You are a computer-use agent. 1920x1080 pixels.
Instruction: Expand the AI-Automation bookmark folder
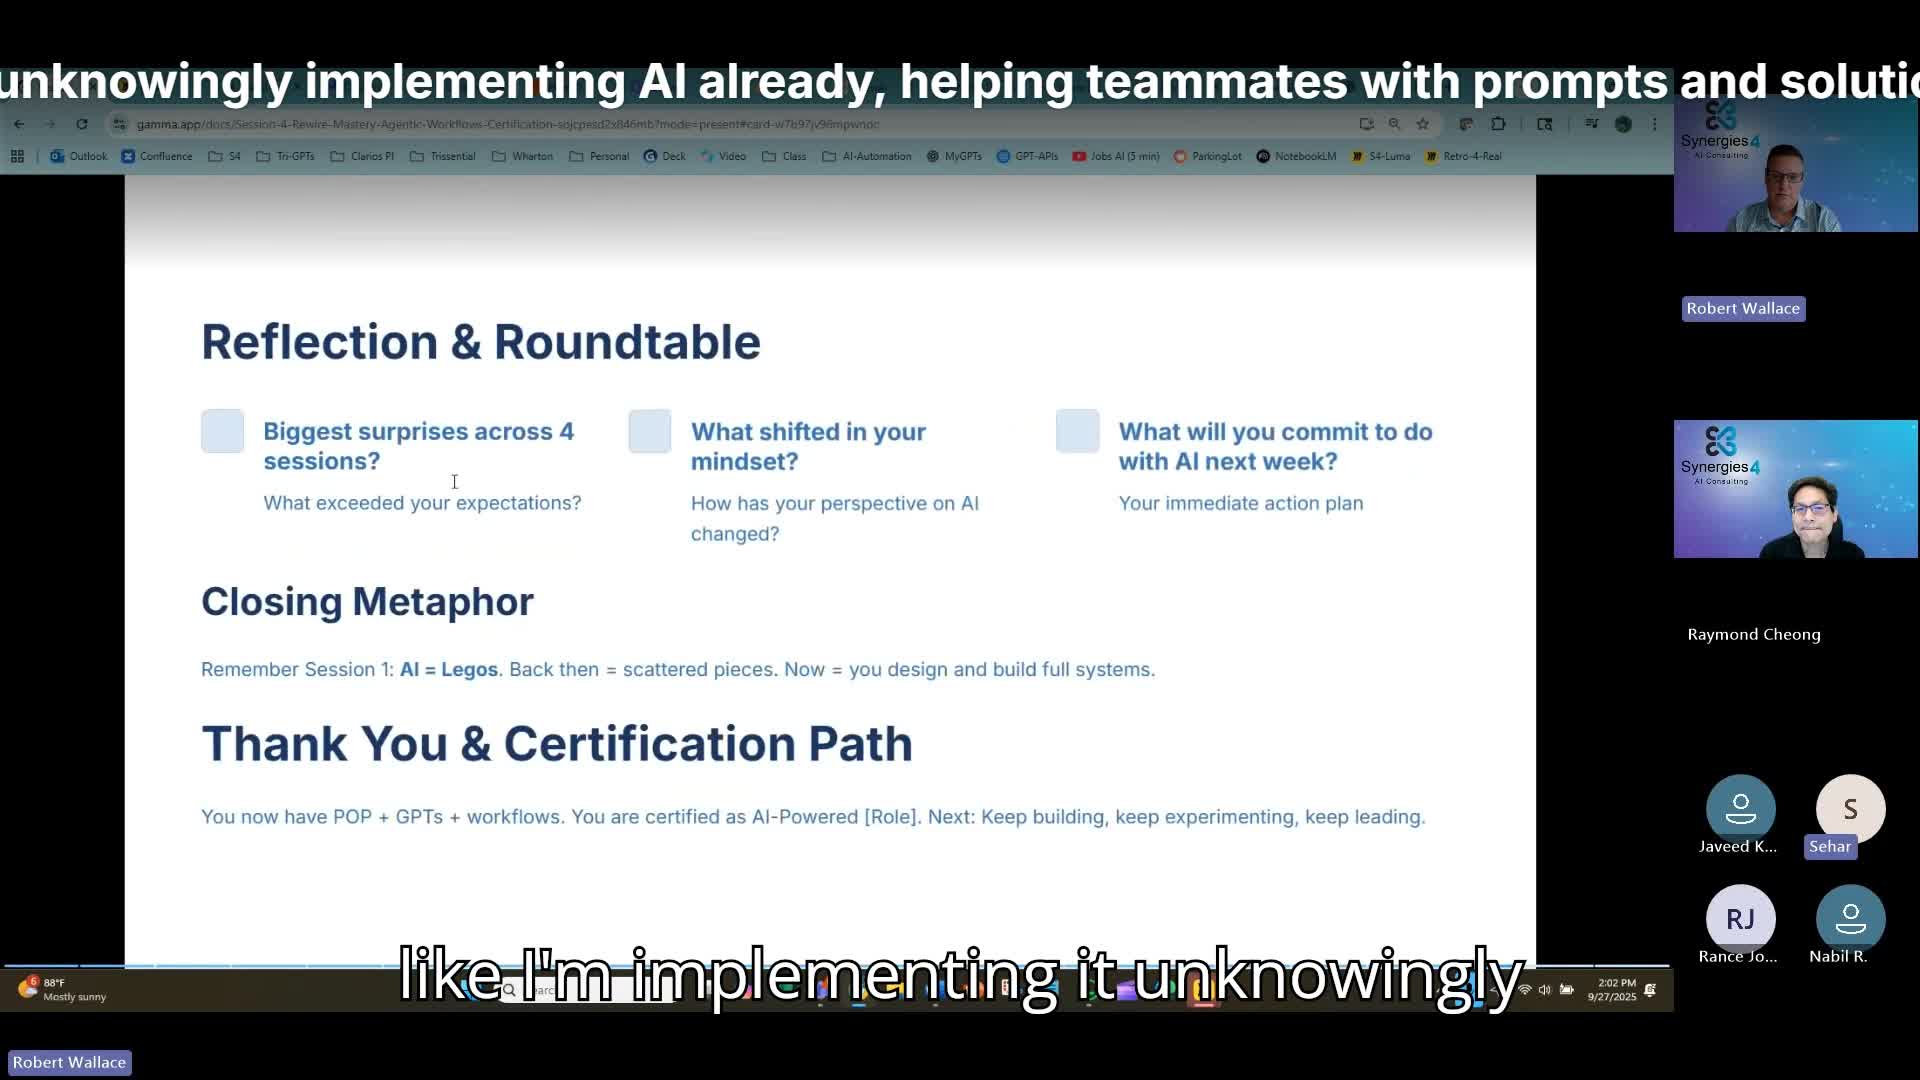tap(867, 156)
